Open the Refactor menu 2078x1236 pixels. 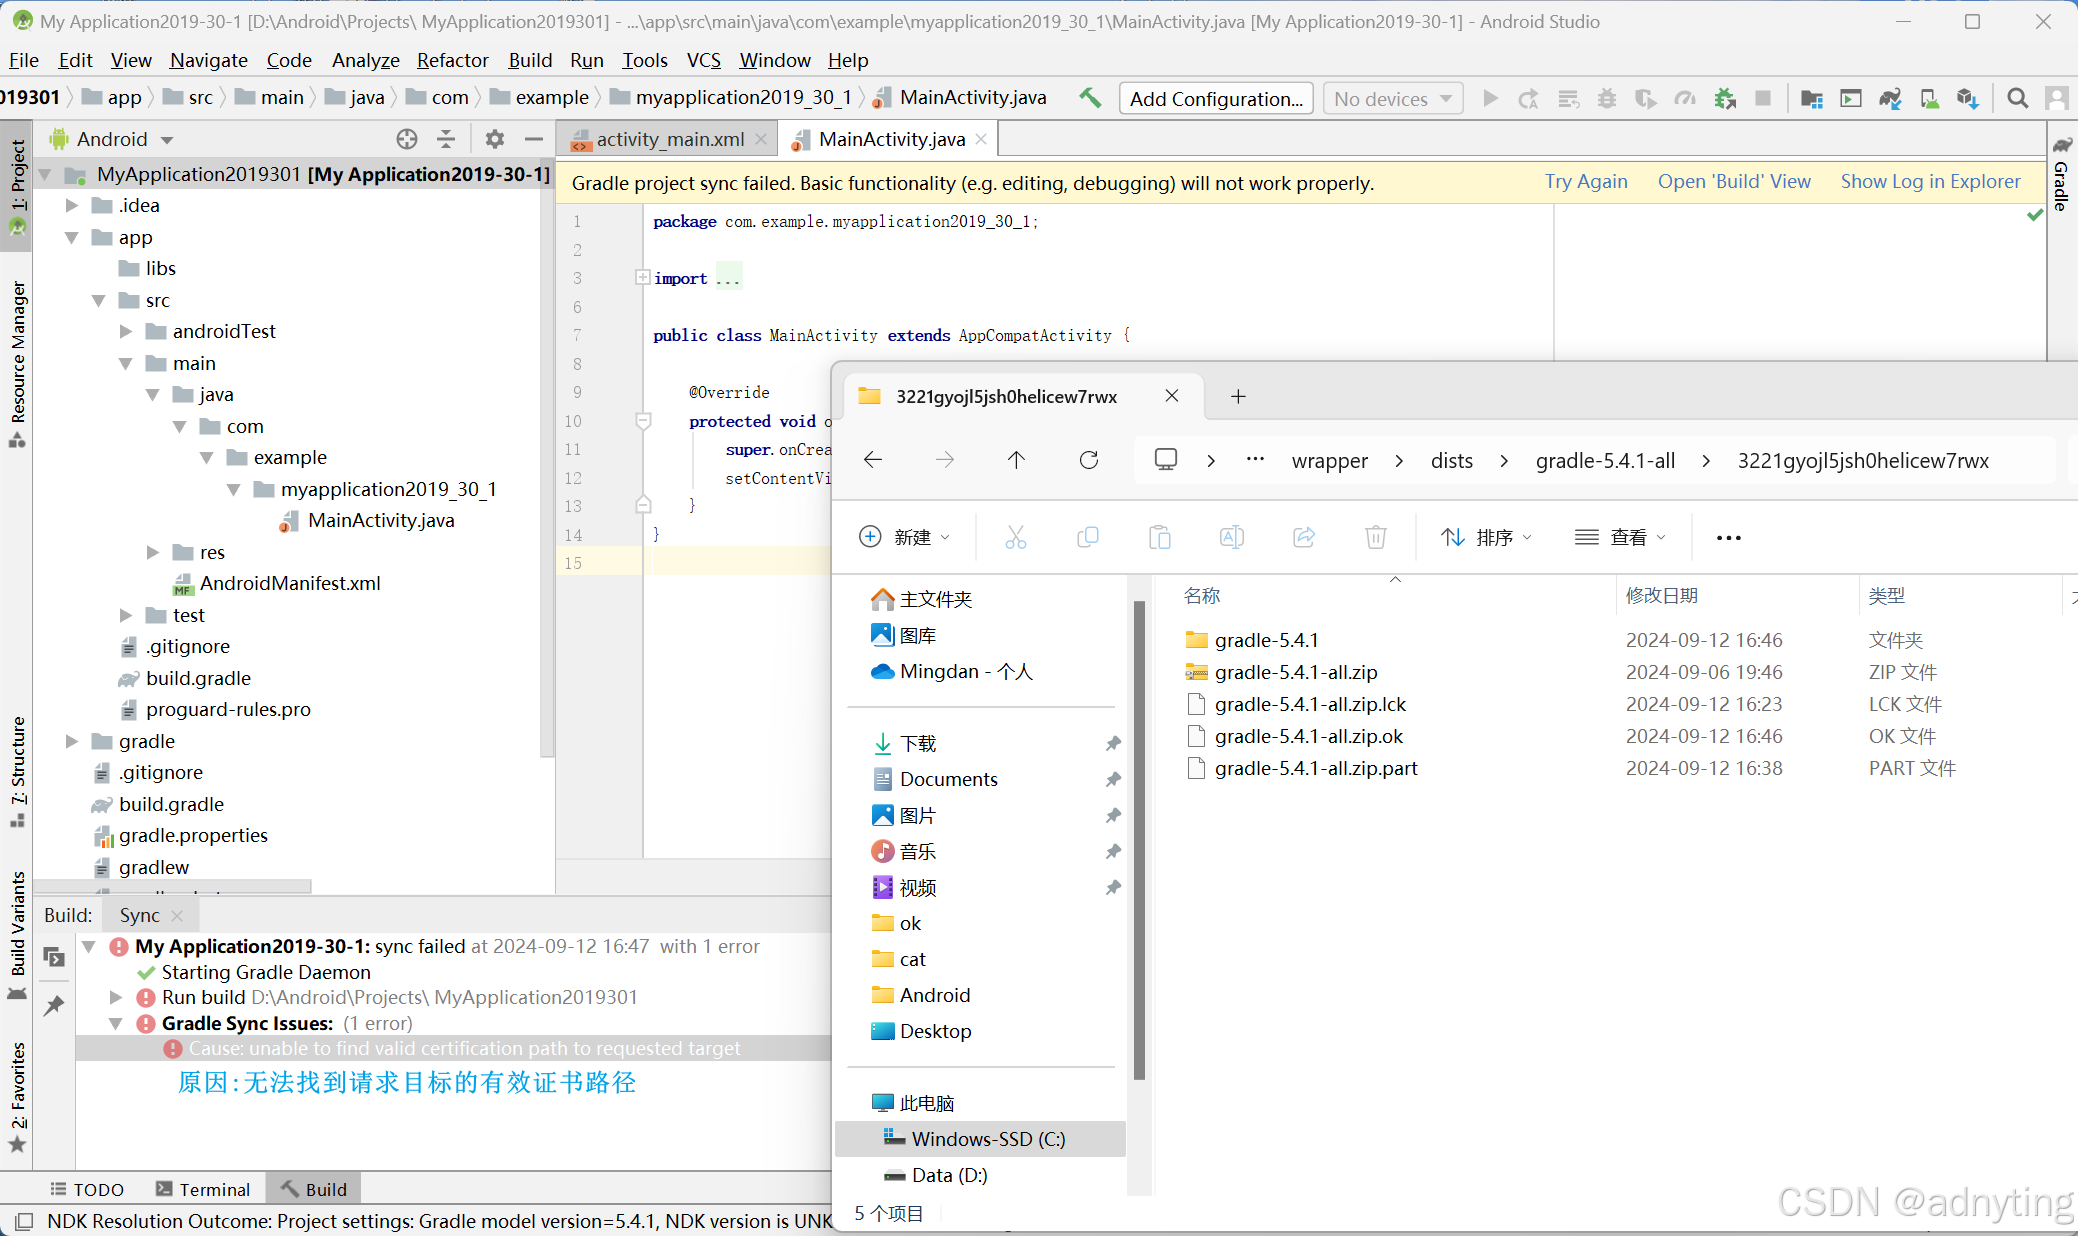click(452, 60)
